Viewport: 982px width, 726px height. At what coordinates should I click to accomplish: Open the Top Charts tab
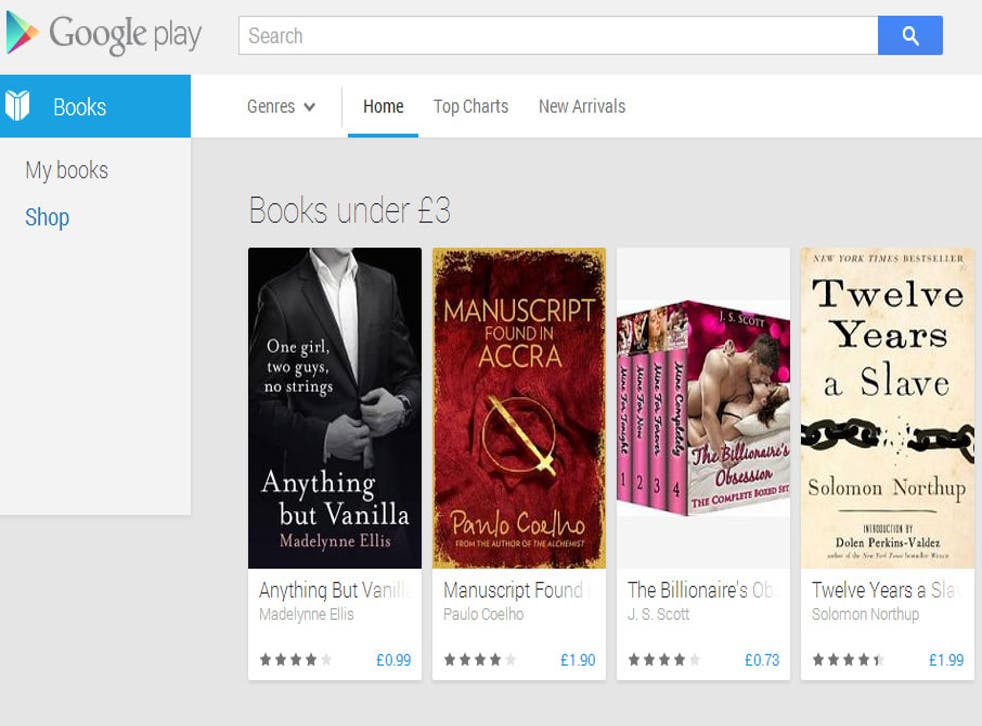[471, 106]
